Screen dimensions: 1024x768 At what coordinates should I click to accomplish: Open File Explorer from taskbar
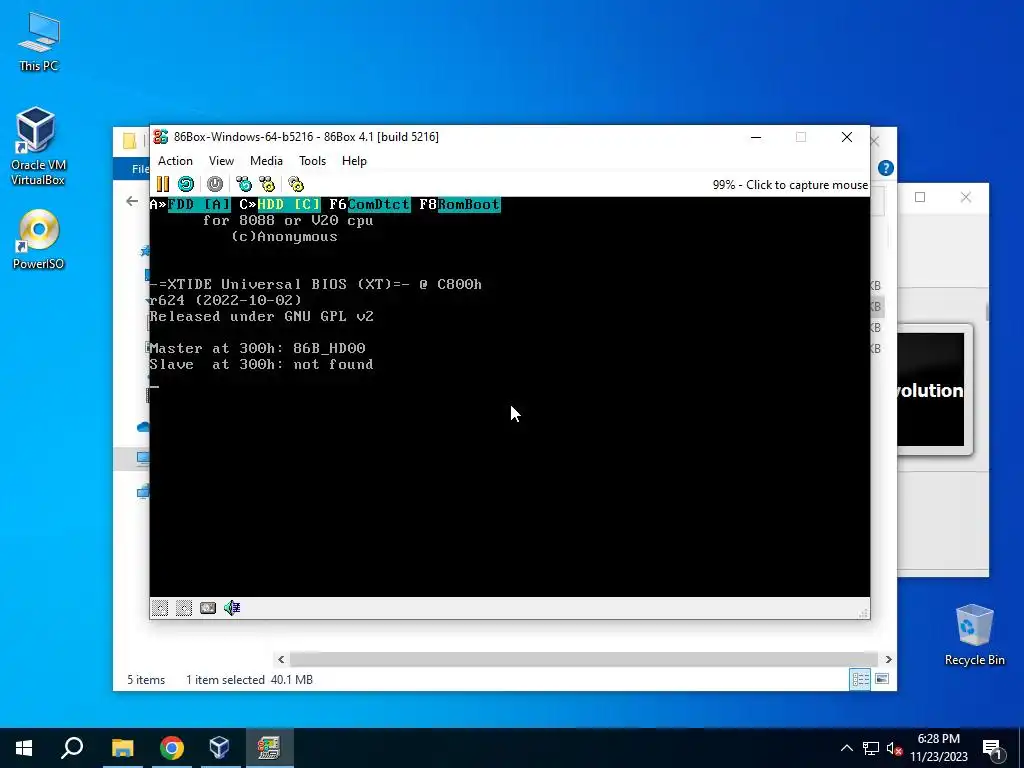click(122, 748)
